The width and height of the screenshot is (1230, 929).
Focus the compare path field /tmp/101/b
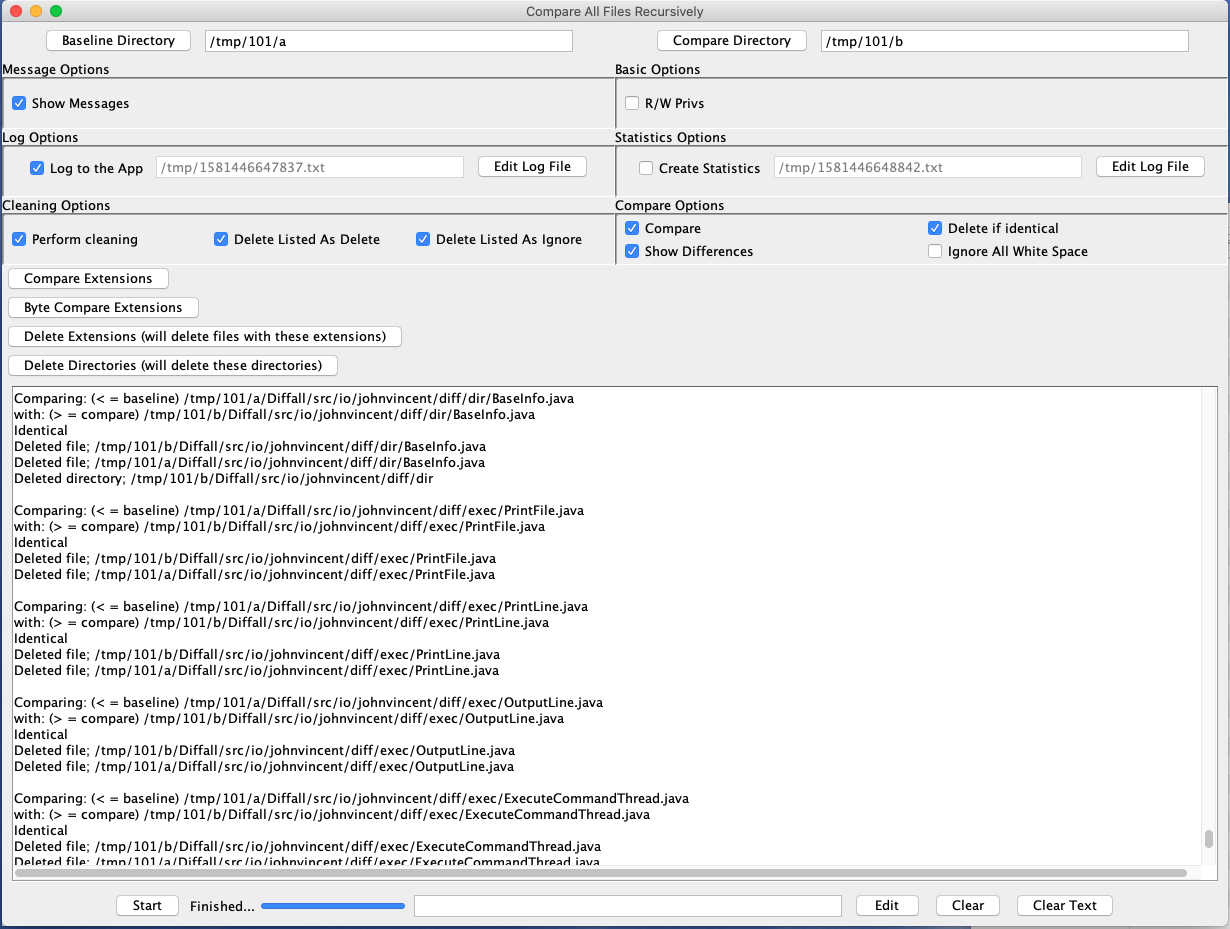pyautogui.click(x=1004, y=41)
